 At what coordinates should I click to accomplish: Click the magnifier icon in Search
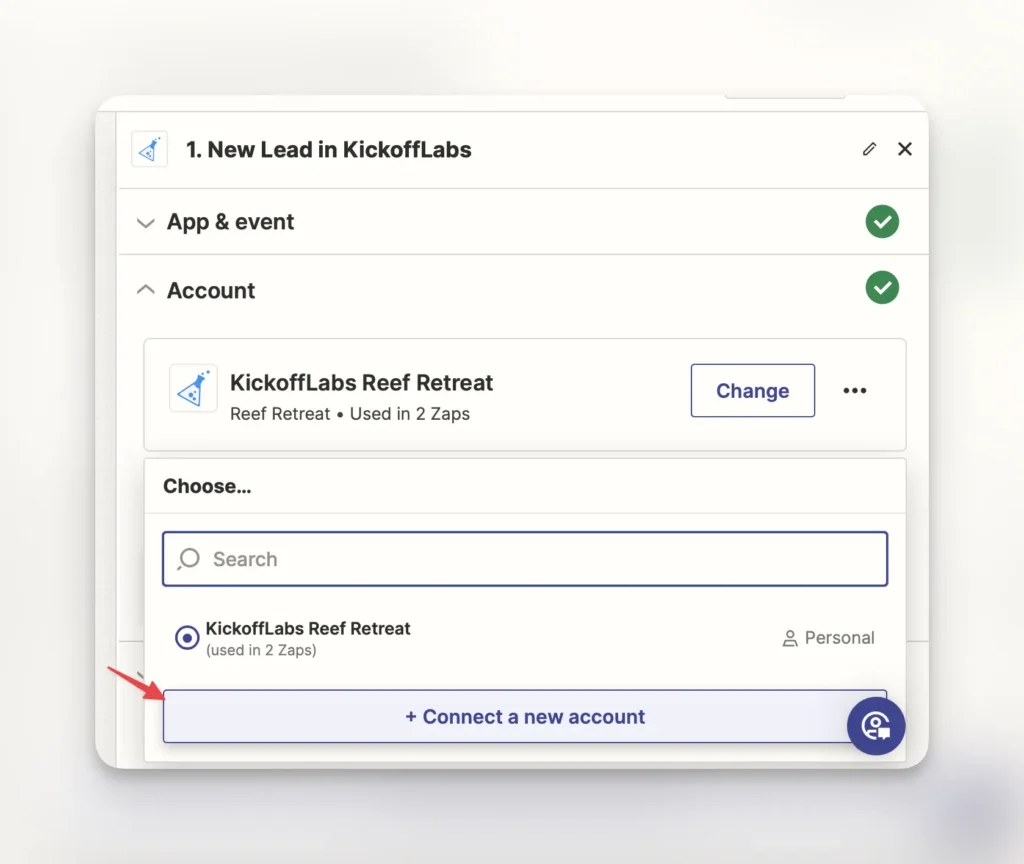(189, 559)
